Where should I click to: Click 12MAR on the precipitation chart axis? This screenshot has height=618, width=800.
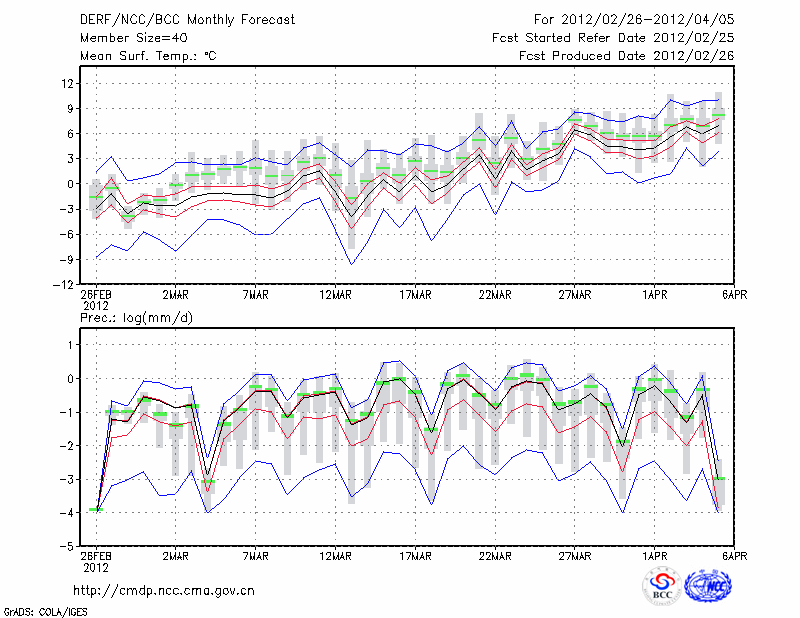(x=335, y=555)
